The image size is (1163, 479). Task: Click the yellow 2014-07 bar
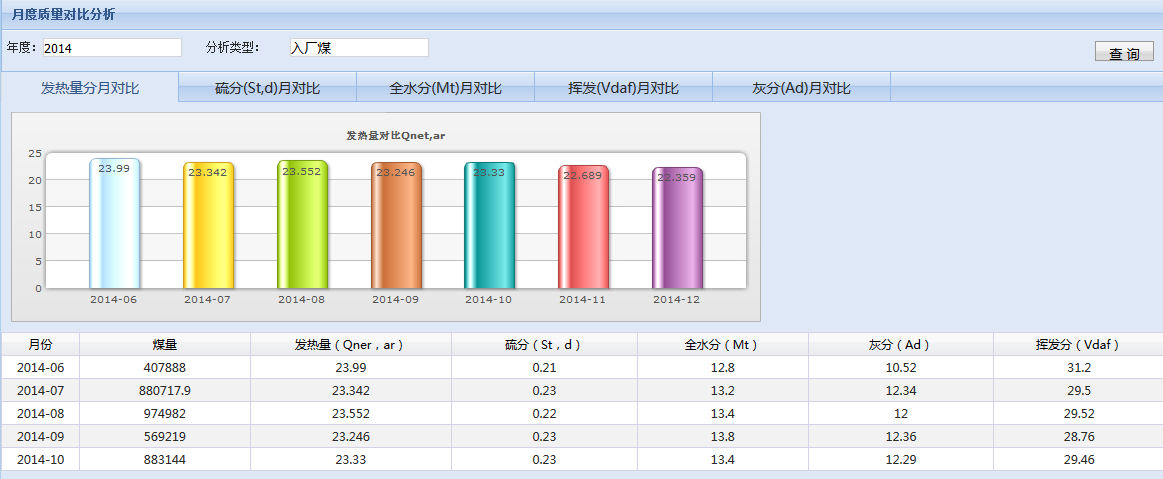[x=208, y=227]
